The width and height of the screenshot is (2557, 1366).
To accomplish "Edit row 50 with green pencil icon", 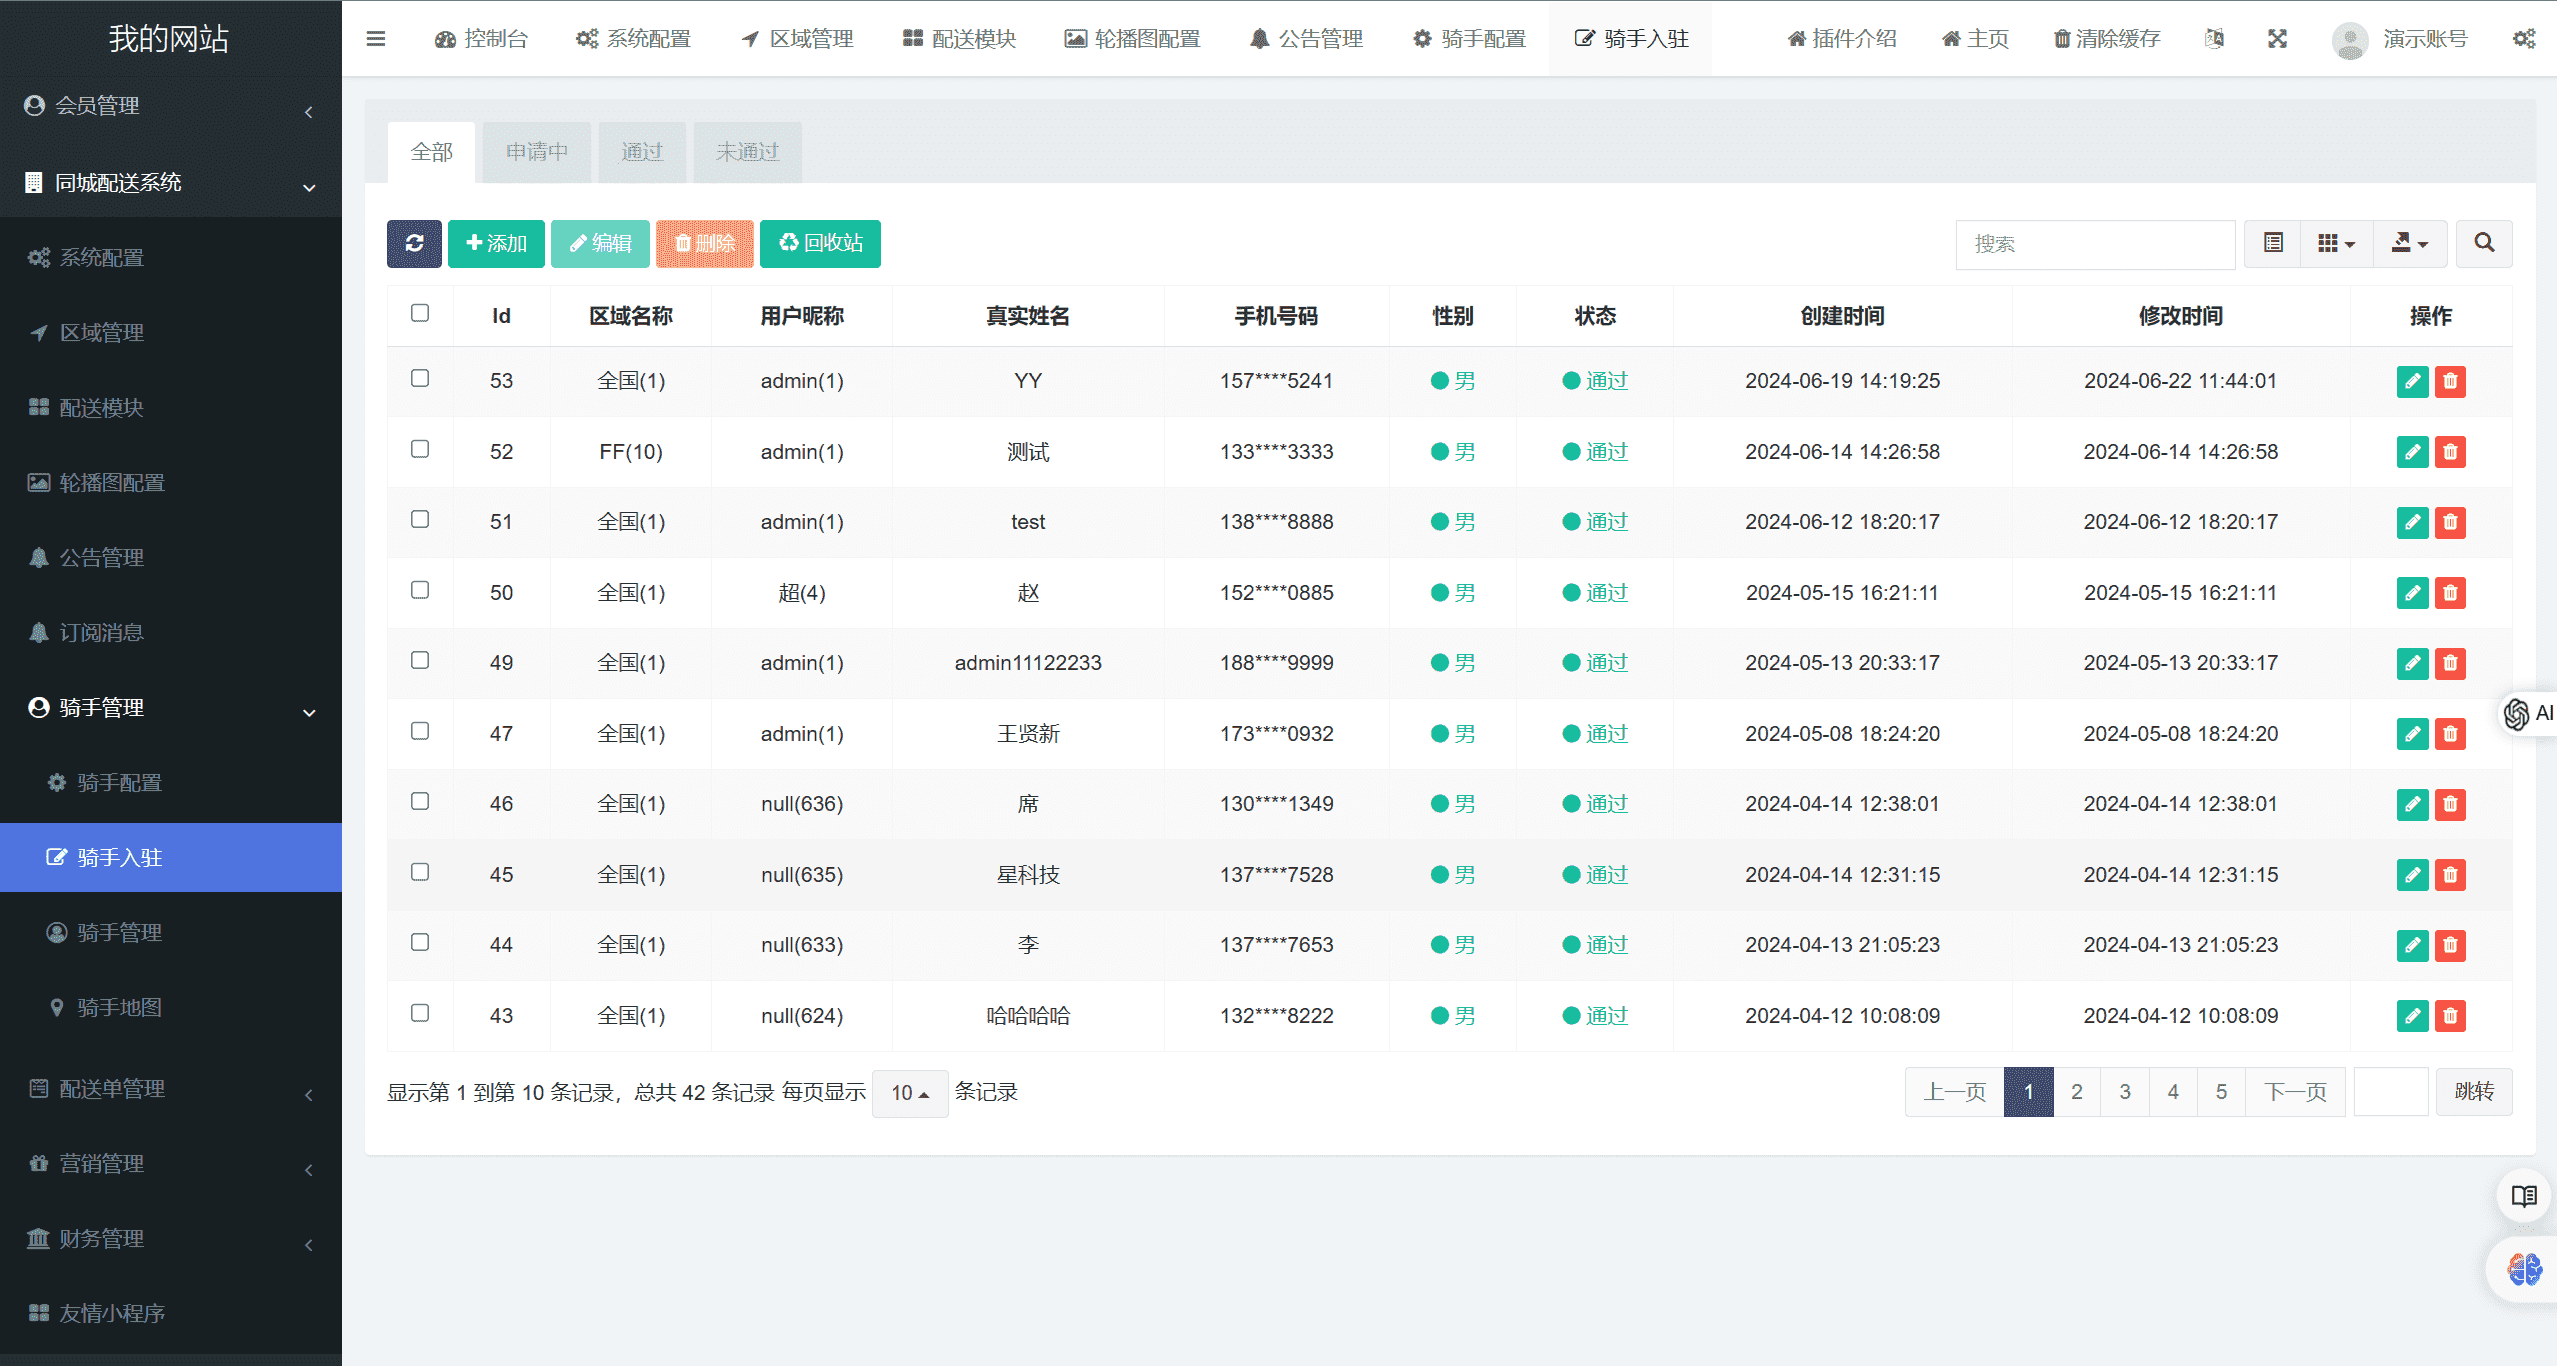I will [x=2412, y=593].
